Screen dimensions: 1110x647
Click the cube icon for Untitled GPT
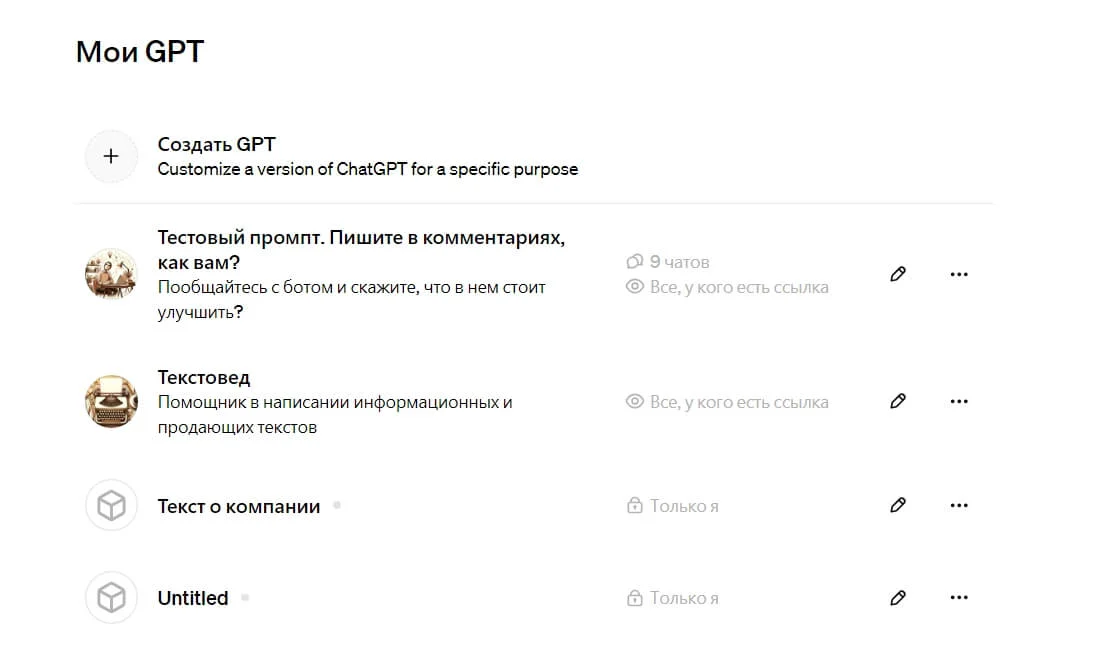111,598
